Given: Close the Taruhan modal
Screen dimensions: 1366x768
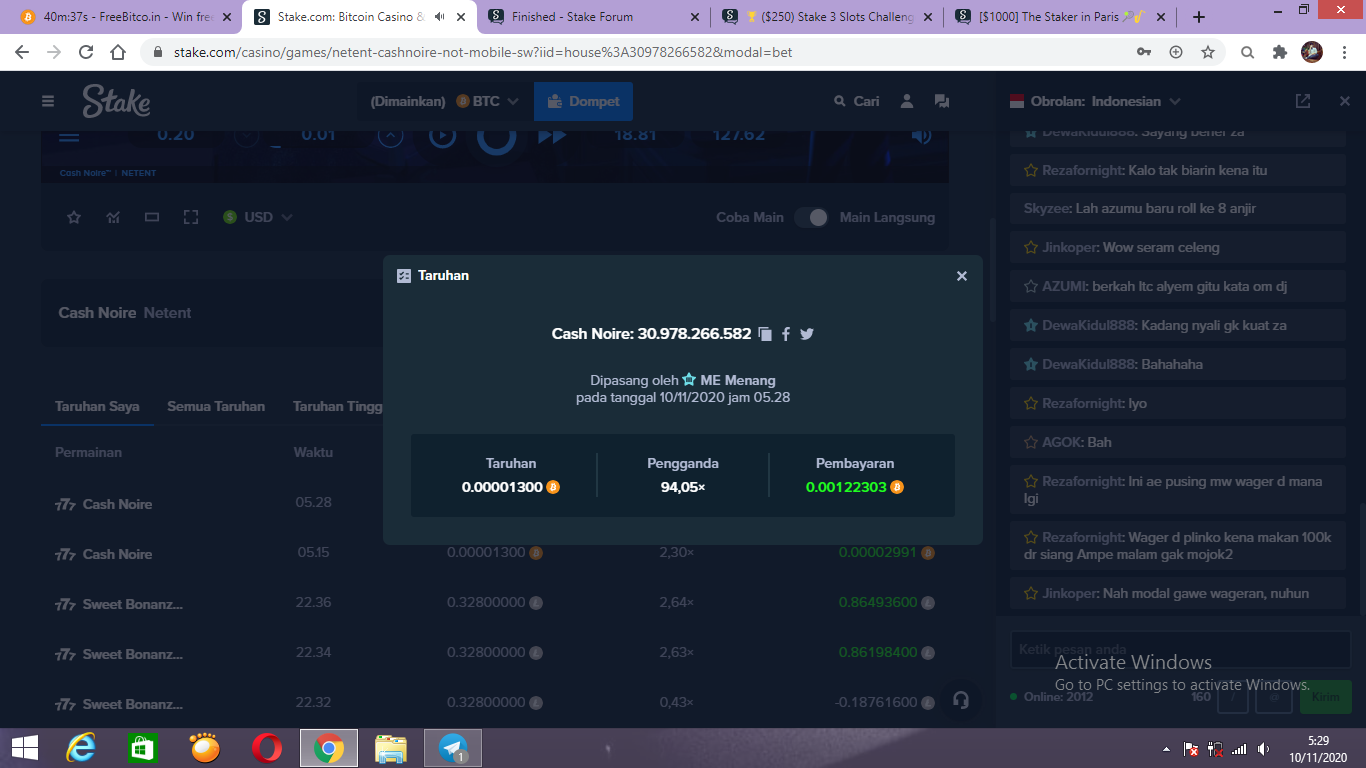Looking at the screenshot, I should click(x=962, y=276).
